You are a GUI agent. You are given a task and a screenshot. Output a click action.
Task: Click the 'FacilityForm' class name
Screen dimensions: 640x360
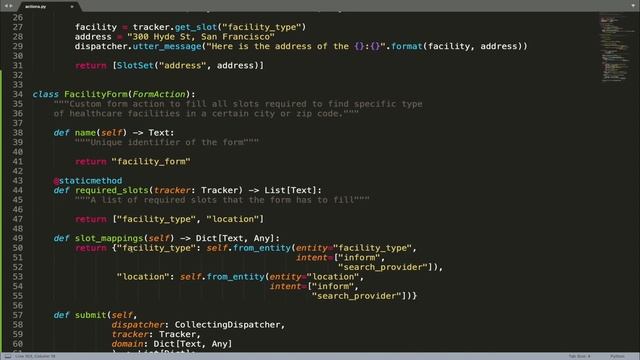tap(96, 94)
